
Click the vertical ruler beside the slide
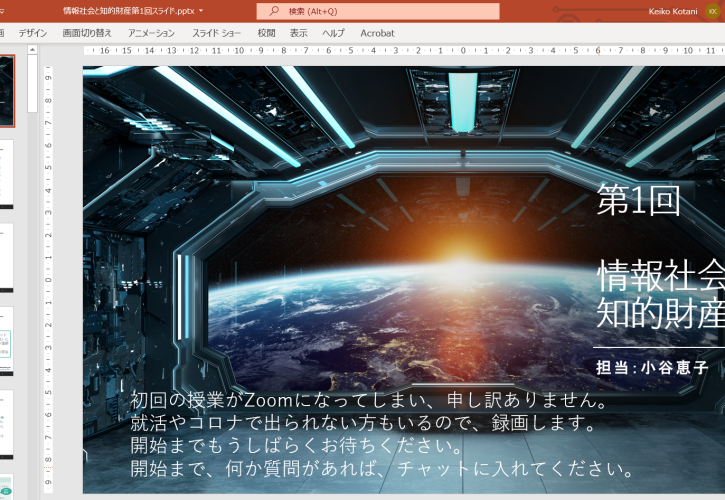[x=48, y=279]
